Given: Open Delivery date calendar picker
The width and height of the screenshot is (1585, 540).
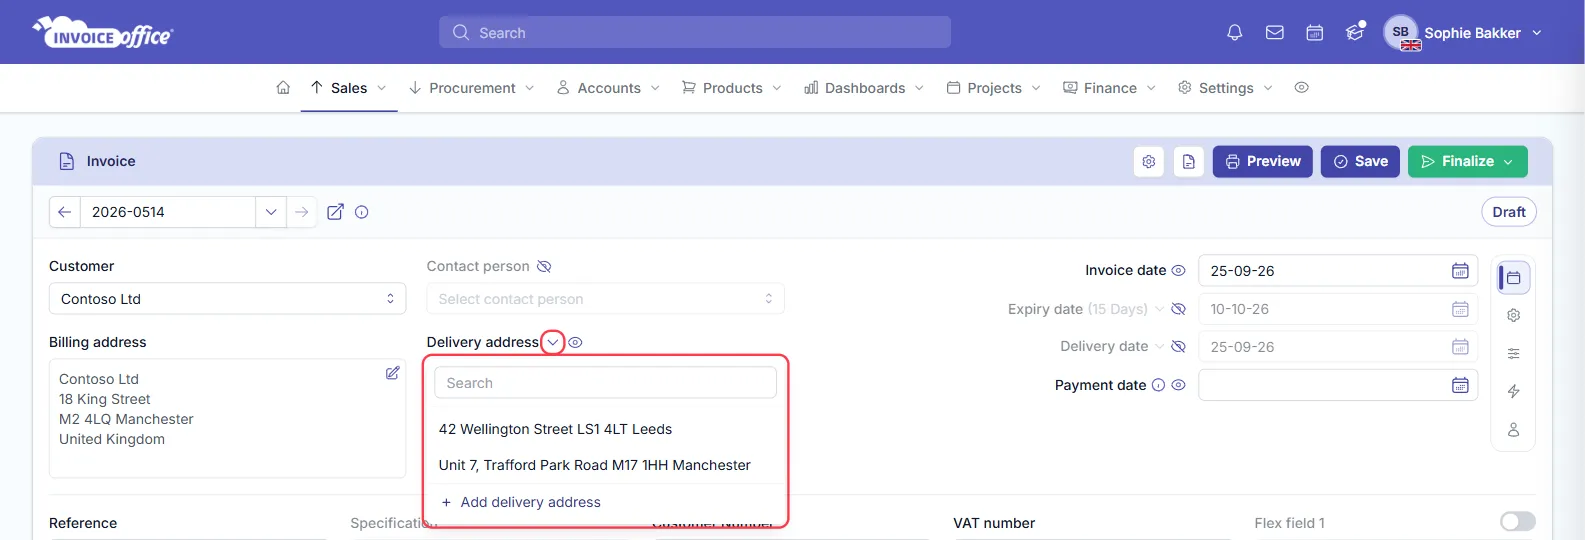Looking at the screenshot, I should click(1460, 347).
